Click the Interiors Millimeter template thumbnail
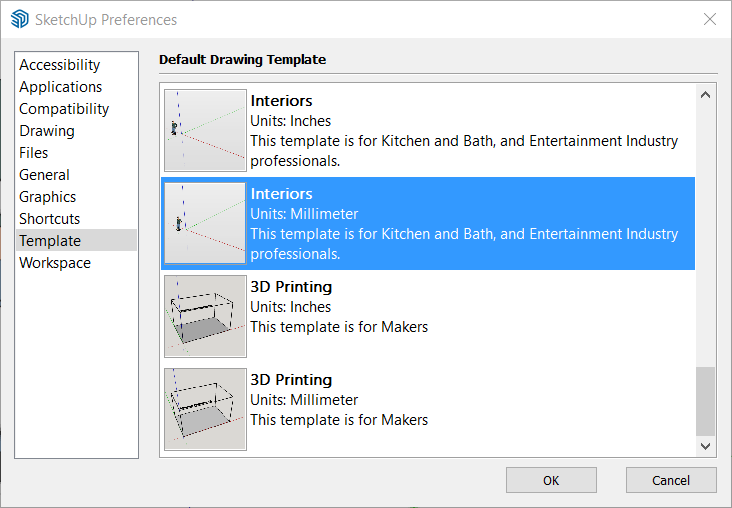 205,223
